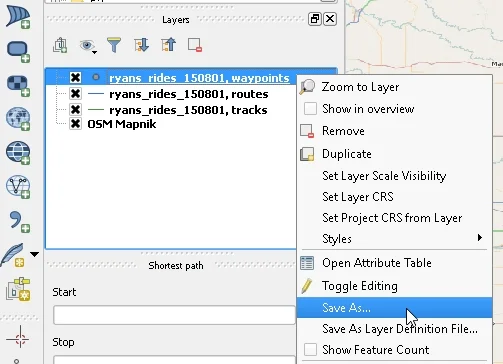Open the Manage Layer Visibility eye dropdown

[x=88, y=45]
